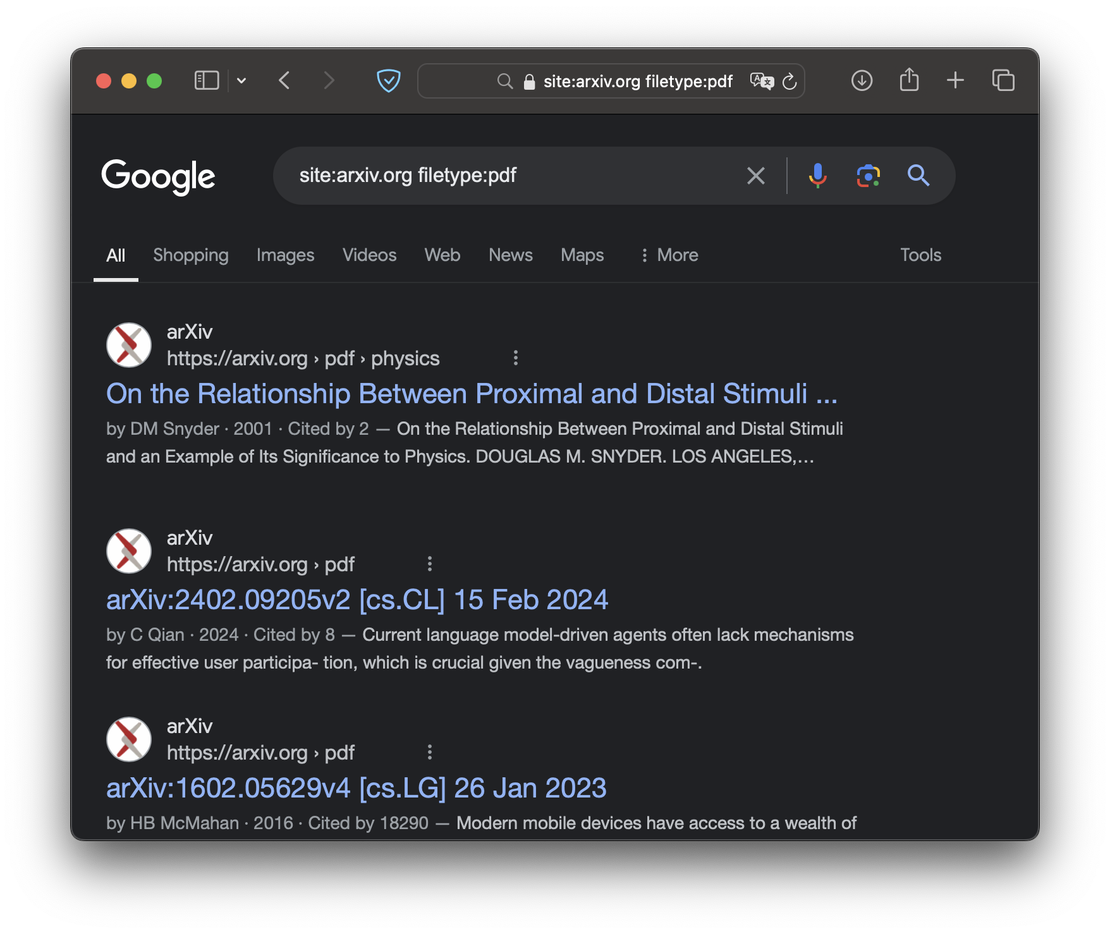The image size is (1110, 934).
Task: Open the three-dot menu on the Snyder result
Action: (x=515, y=357)
